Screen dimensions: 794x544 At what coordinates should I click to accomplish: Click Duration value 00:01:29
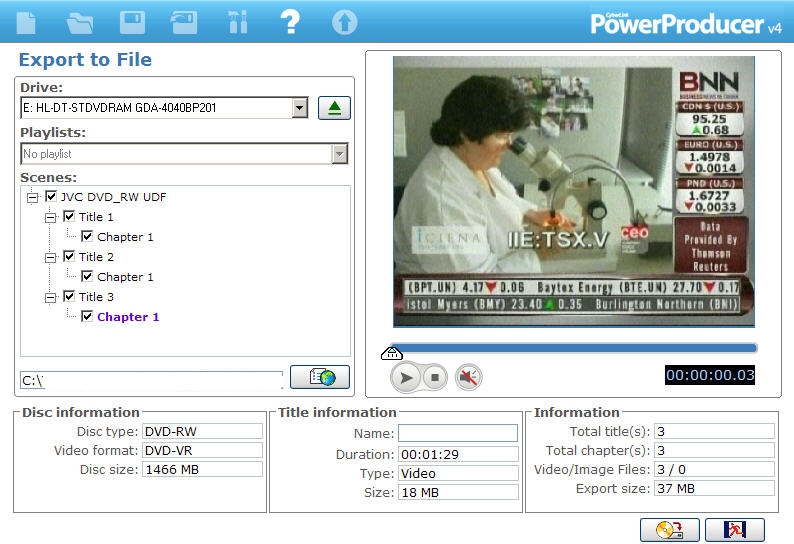[458, 454]
